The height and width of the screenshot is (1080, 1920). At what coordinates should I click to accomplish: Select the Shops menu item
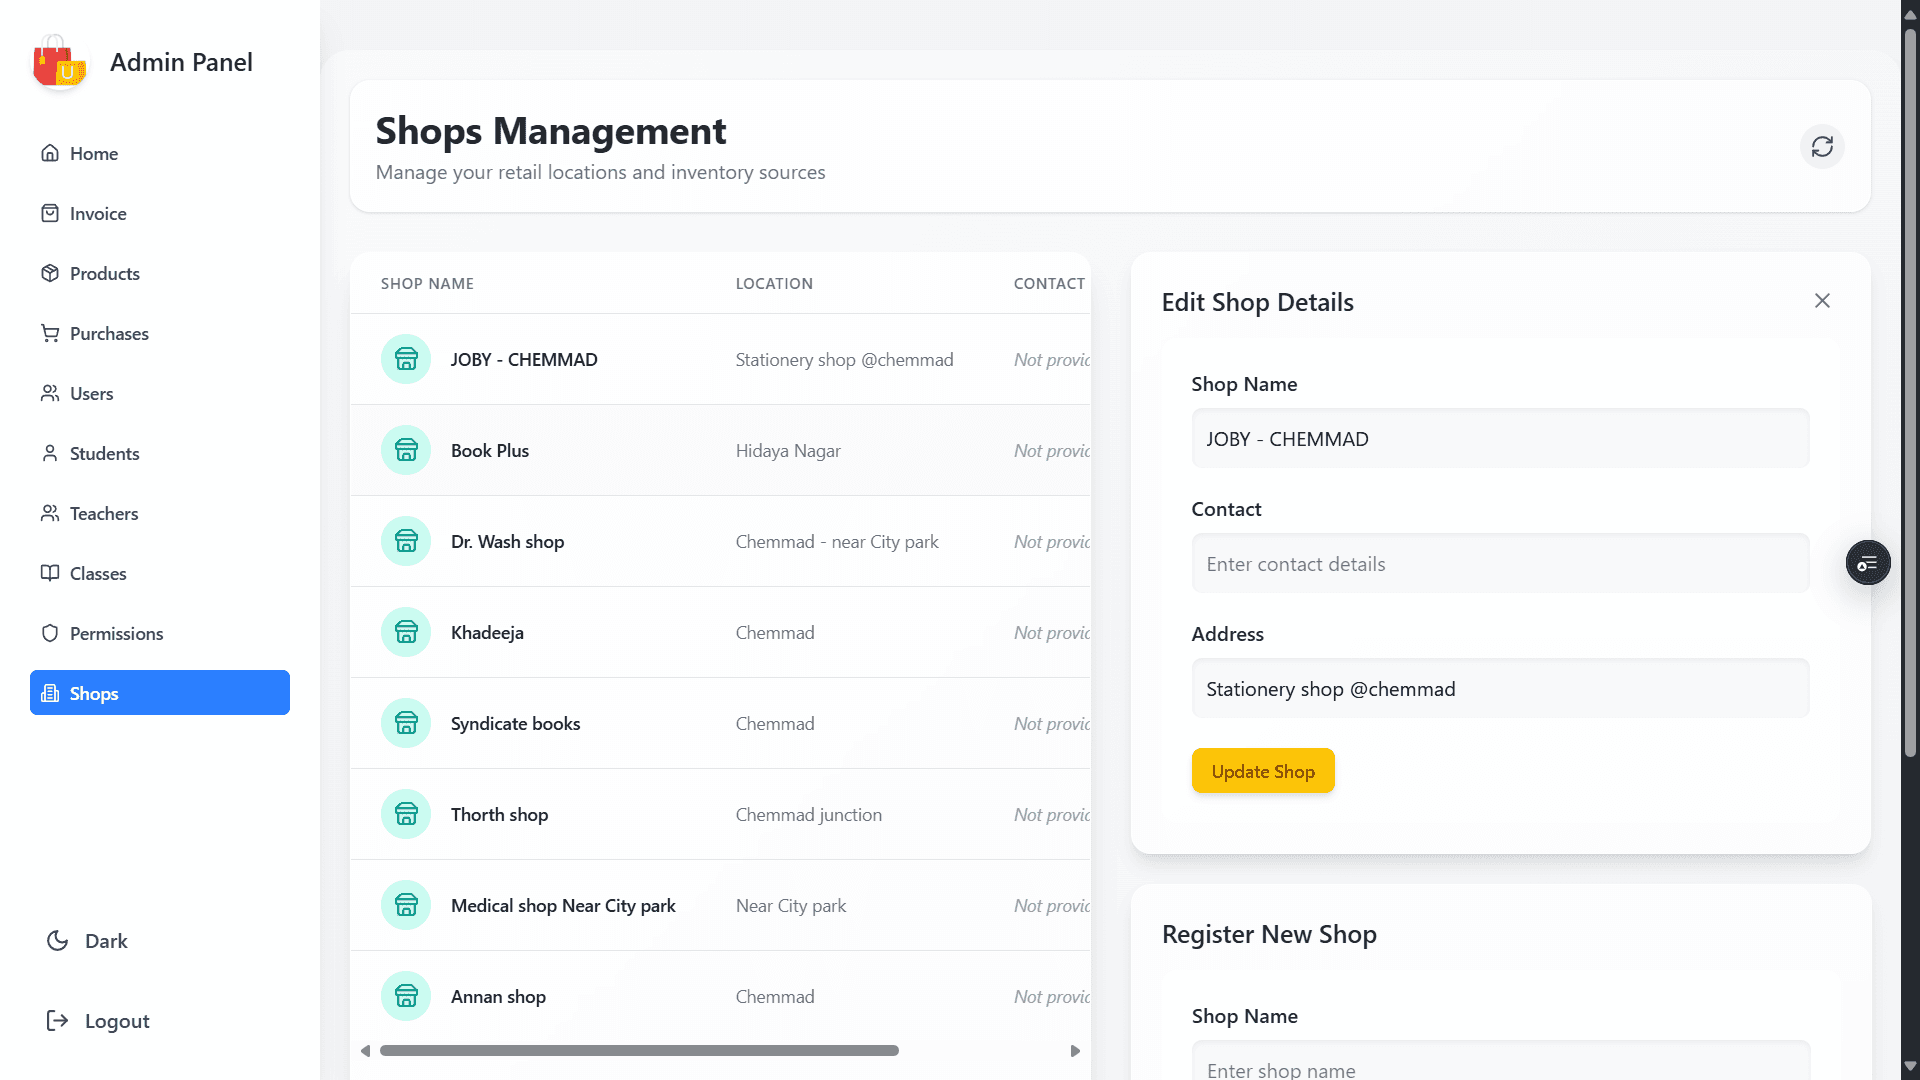tap(160, 693)
